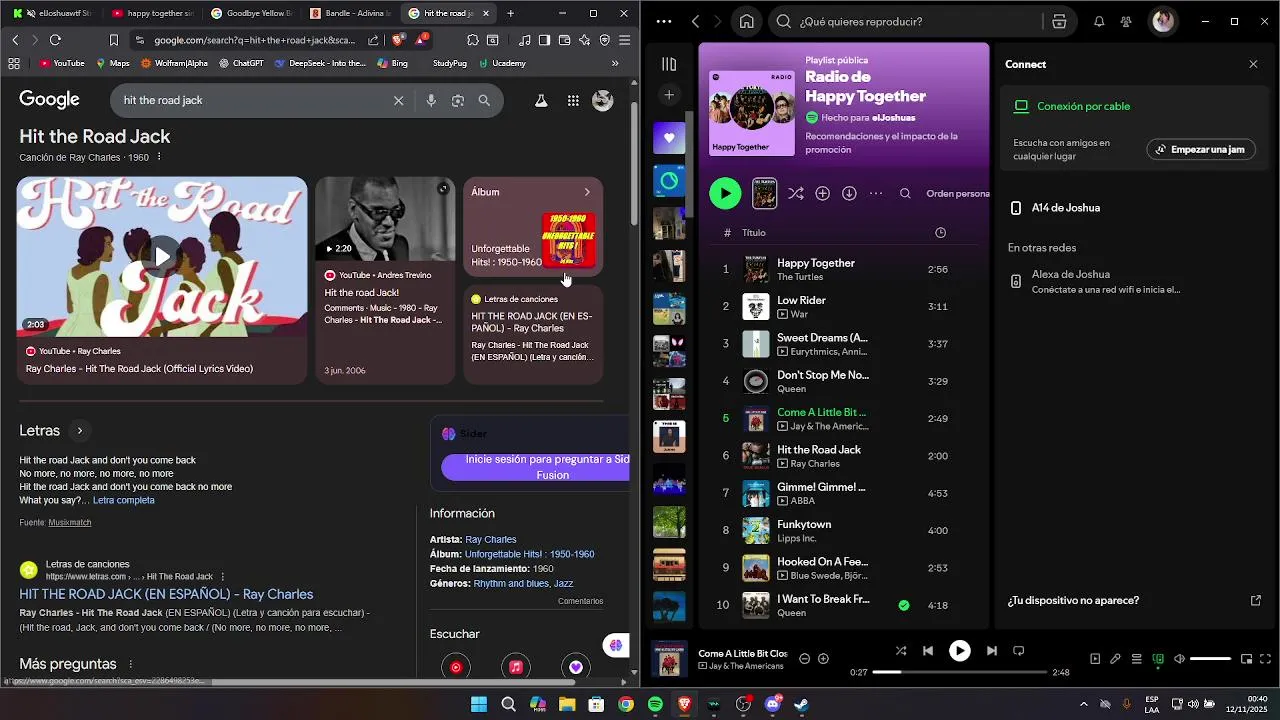Open Spotify friend activity icon
Image resolution: width=1280 pixels, height=720 pixels.
1126,21
